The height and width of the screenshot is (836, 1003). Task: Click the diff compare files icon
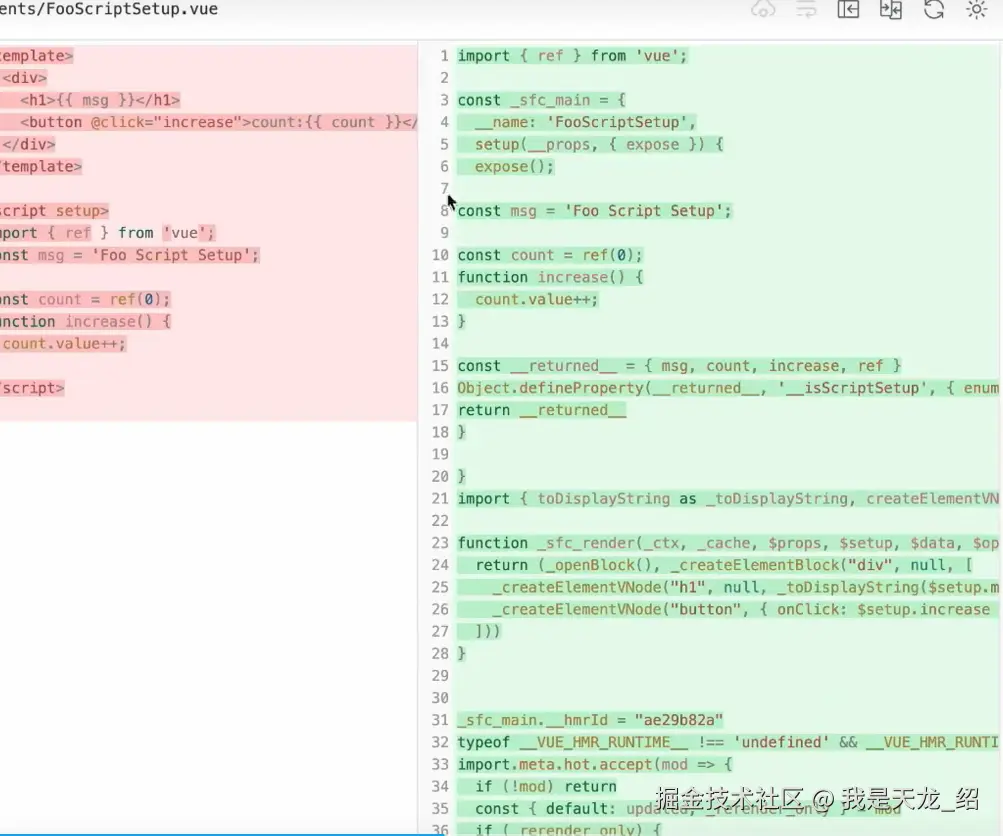click(x=891, y=10)
